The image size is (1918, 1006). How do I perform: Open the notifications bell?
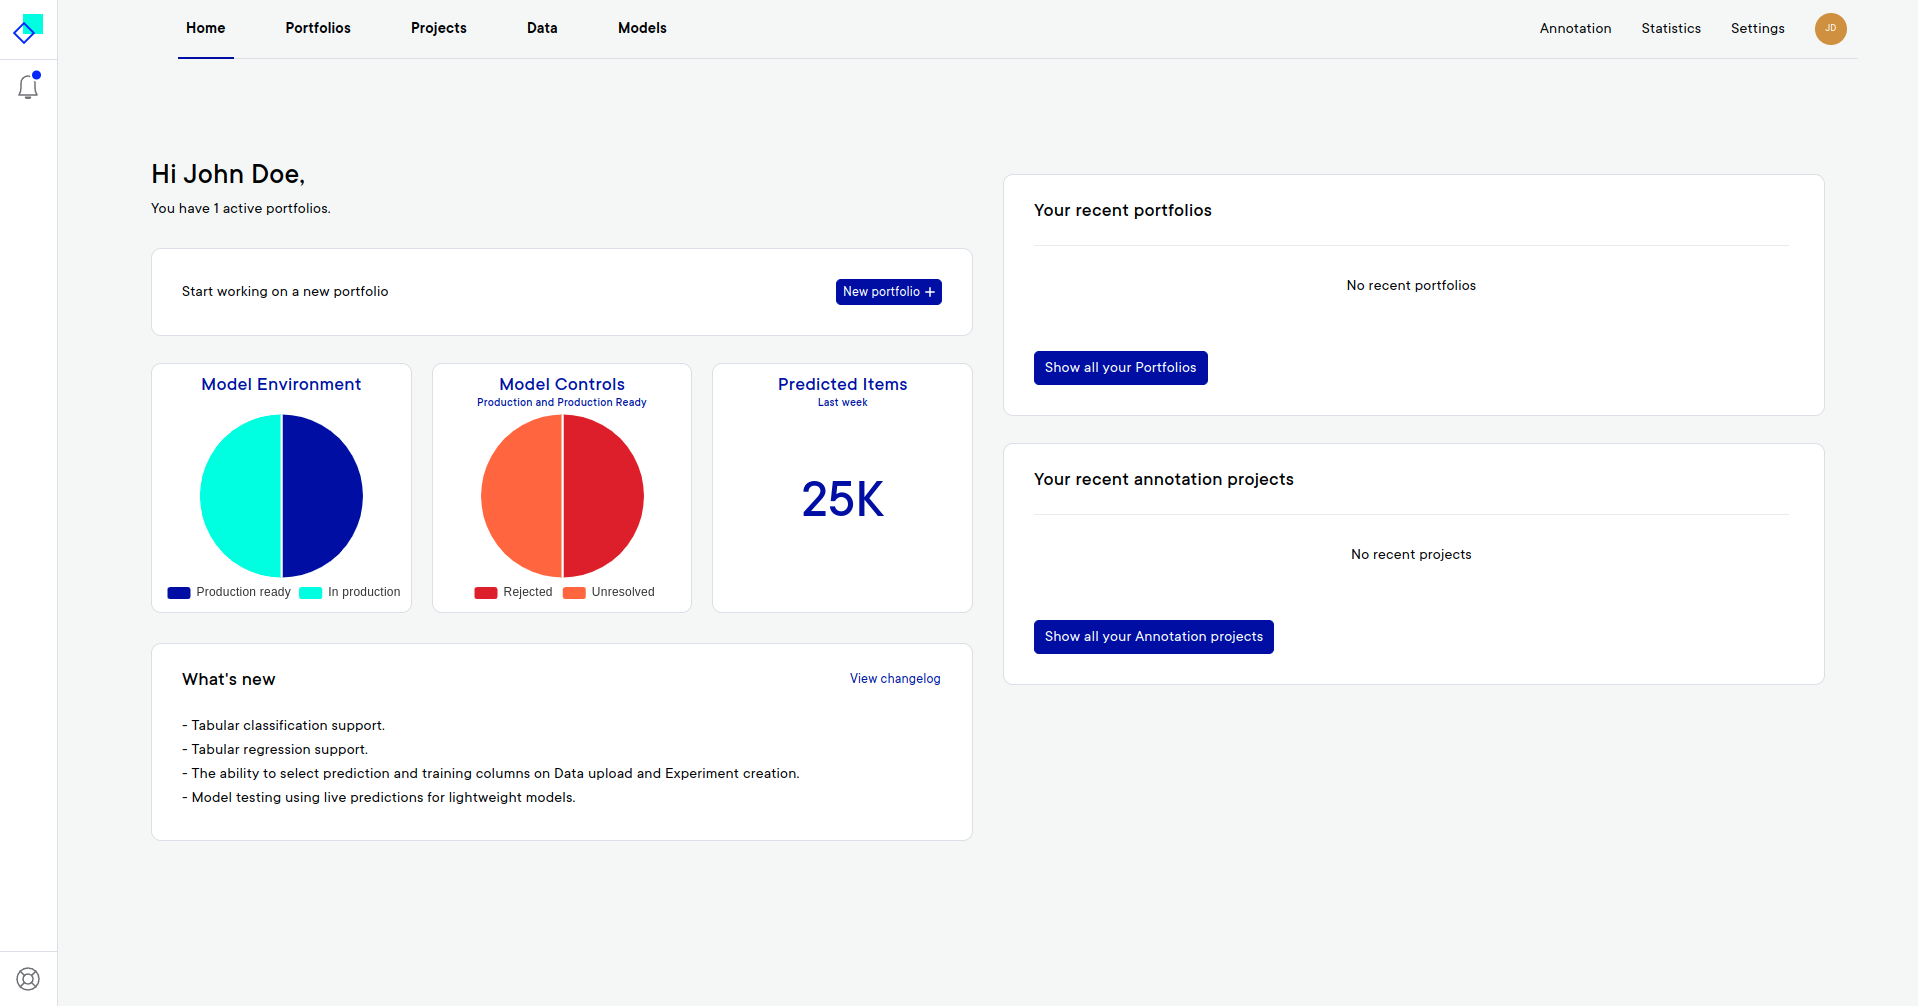point(28,87)
